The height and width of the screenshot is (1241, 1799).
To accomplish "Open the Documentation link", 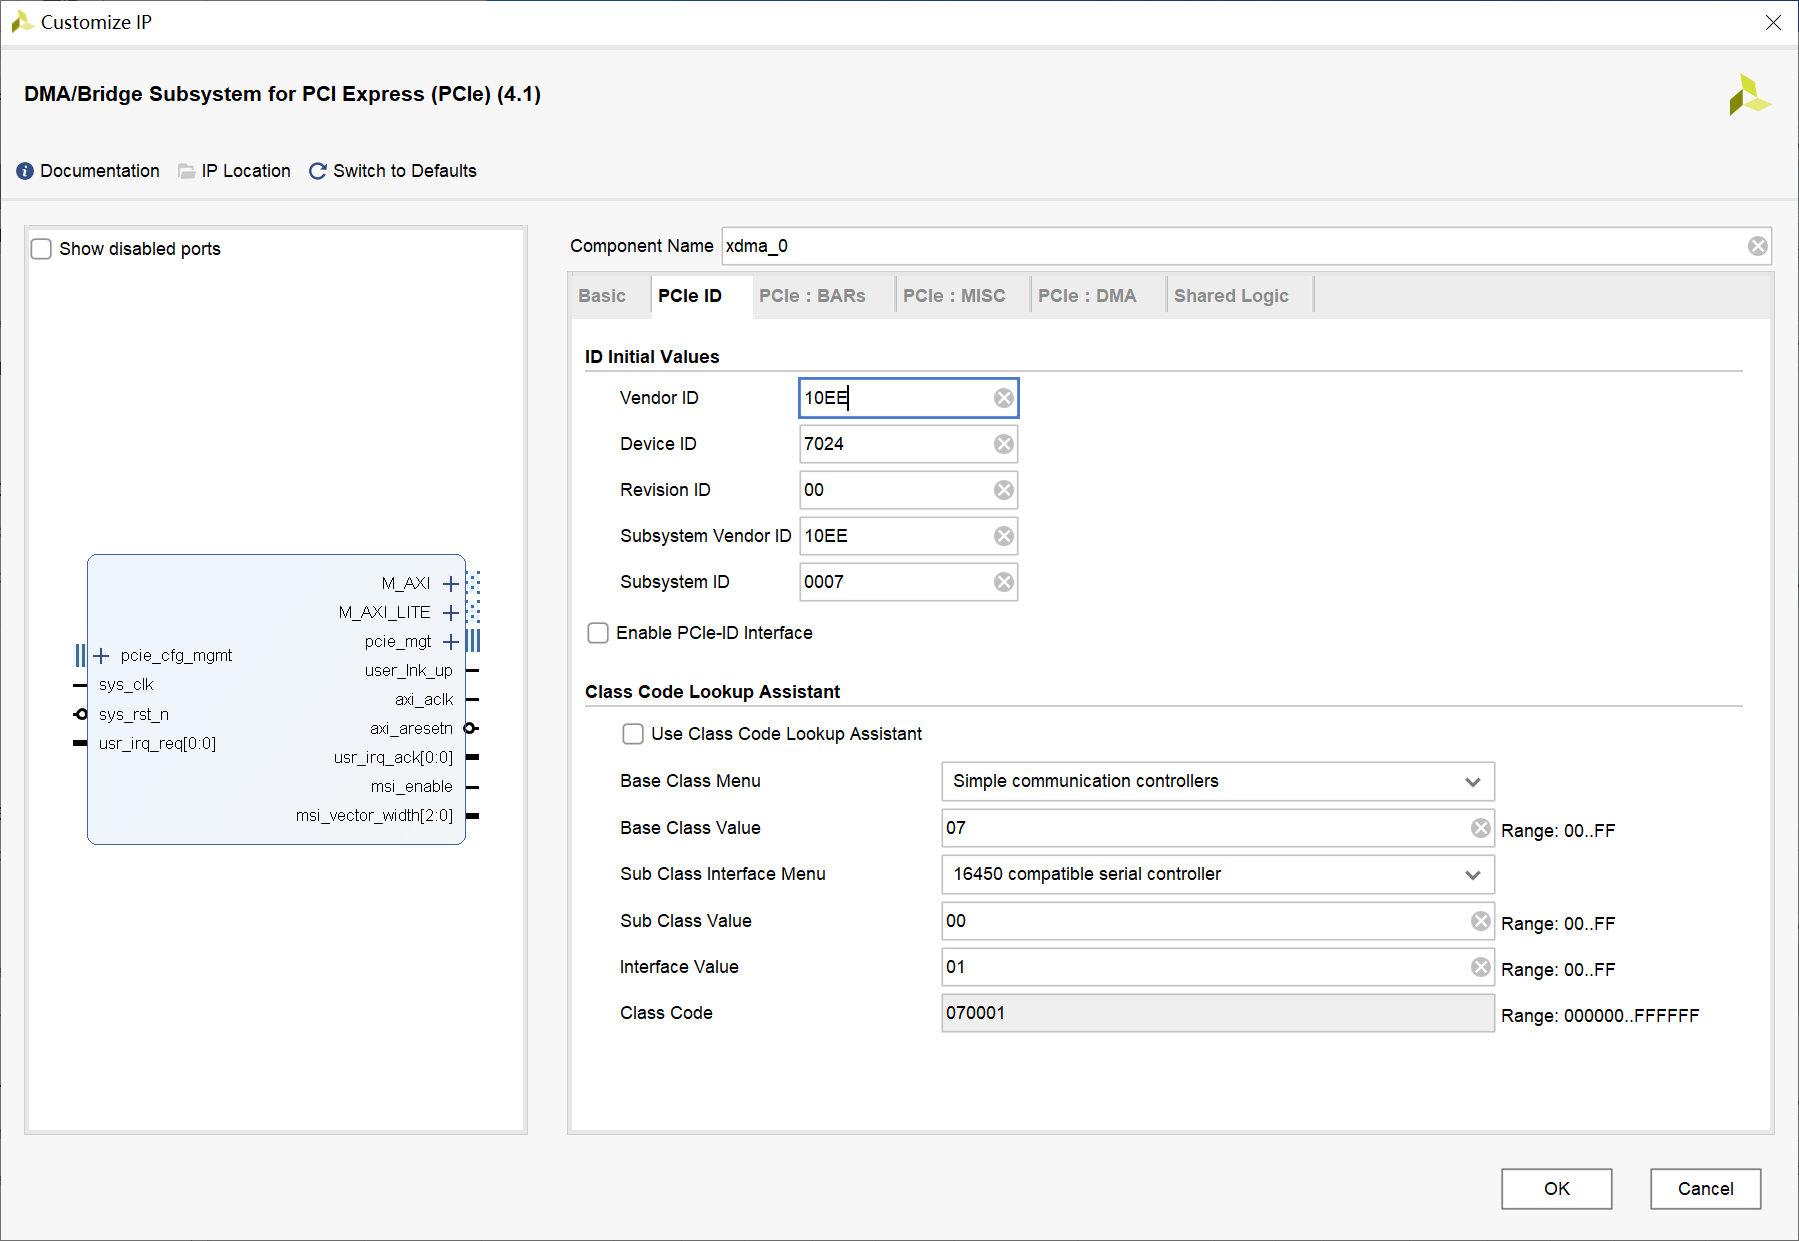I will (x=100, y=171).
